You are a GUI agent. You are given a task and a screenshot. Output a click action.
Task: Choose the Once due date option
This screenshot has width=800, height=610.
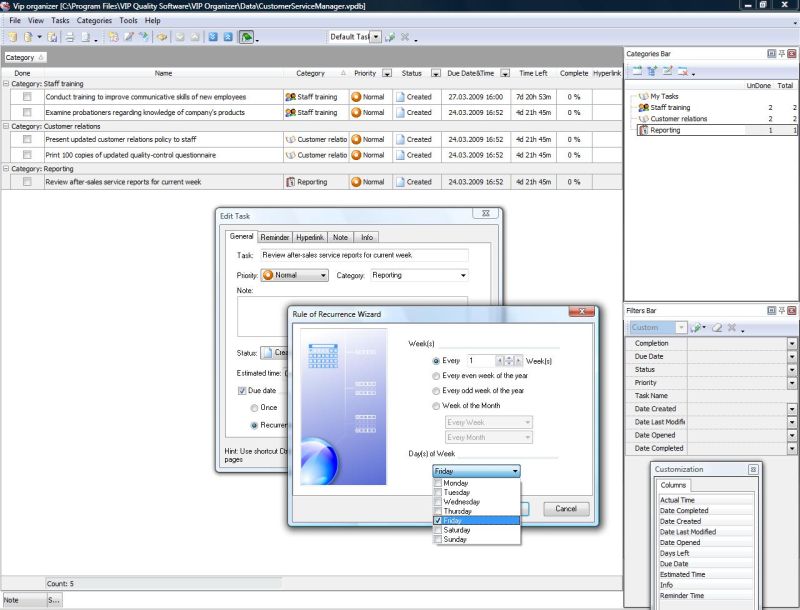(254, 408)
